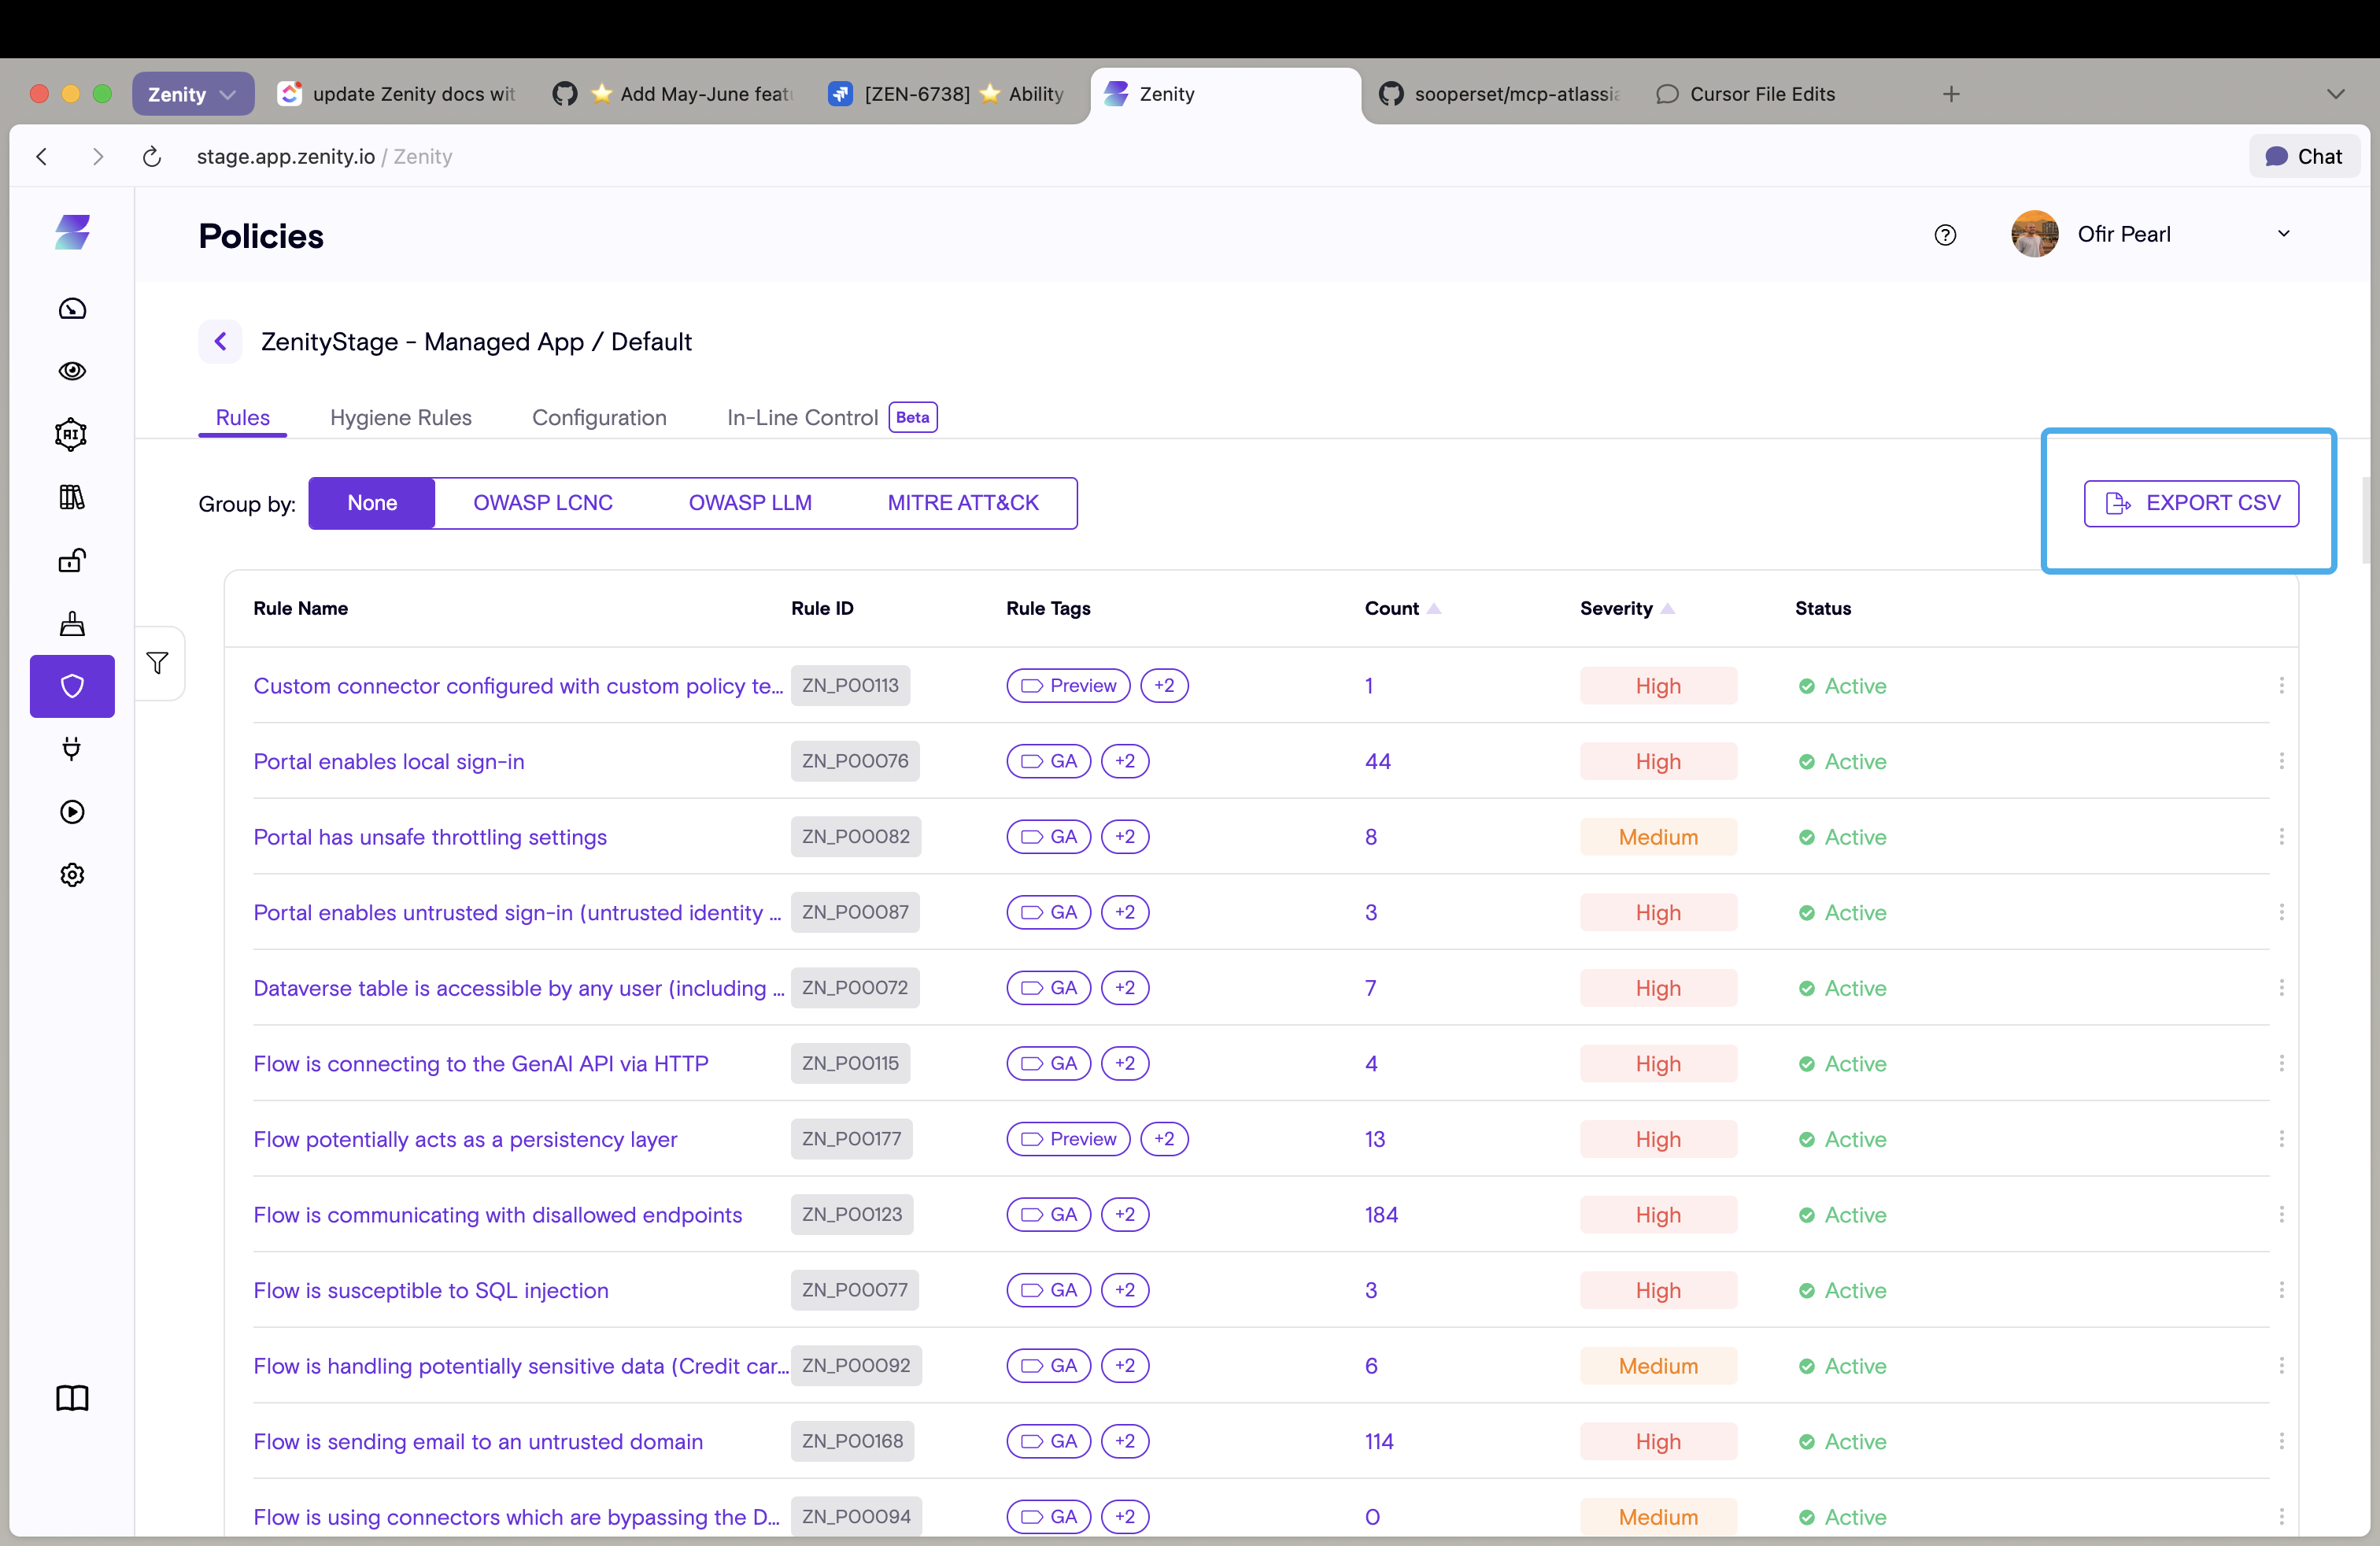The image size is (2380, 1546).
Task: Select None grouping option
Action: click(372, 503)
